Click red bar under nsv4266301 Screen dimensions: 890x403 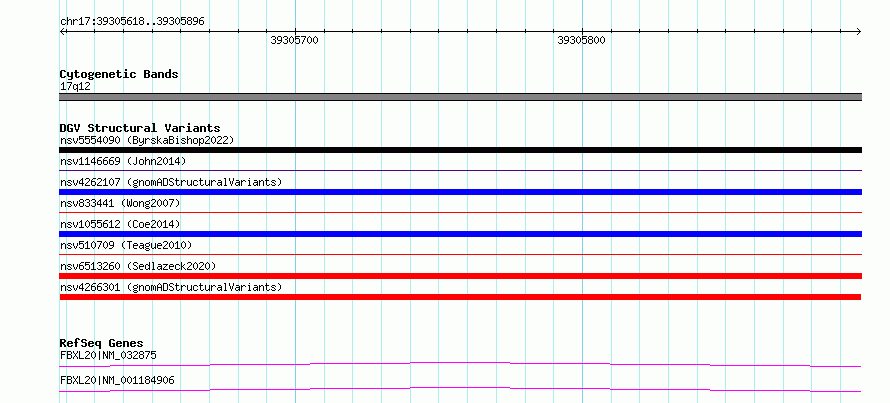(460, 297)
